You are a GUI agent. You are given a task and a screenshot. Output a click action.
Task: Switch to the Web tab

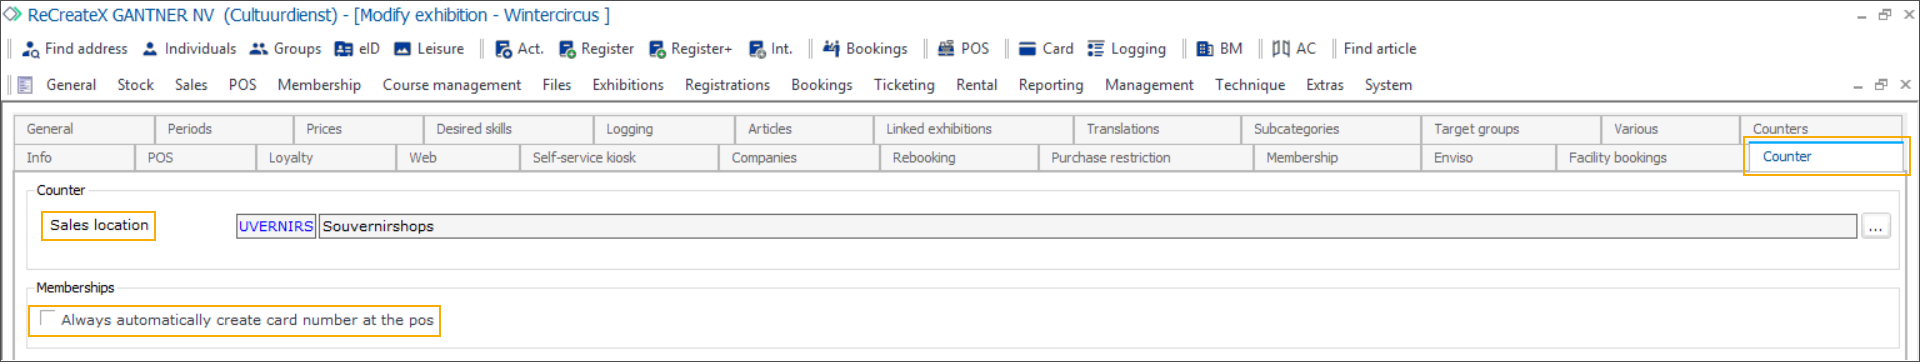click(x=458, y=158)
